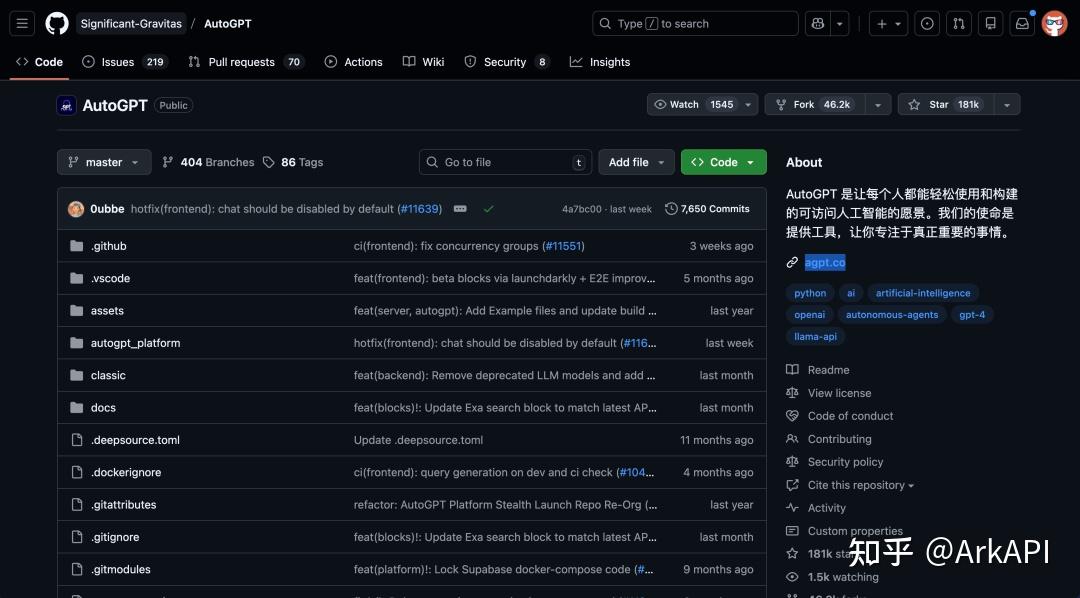Open the .gitmodules file
This screenshot has height=598, width=1080.
[x=121, y=569]
